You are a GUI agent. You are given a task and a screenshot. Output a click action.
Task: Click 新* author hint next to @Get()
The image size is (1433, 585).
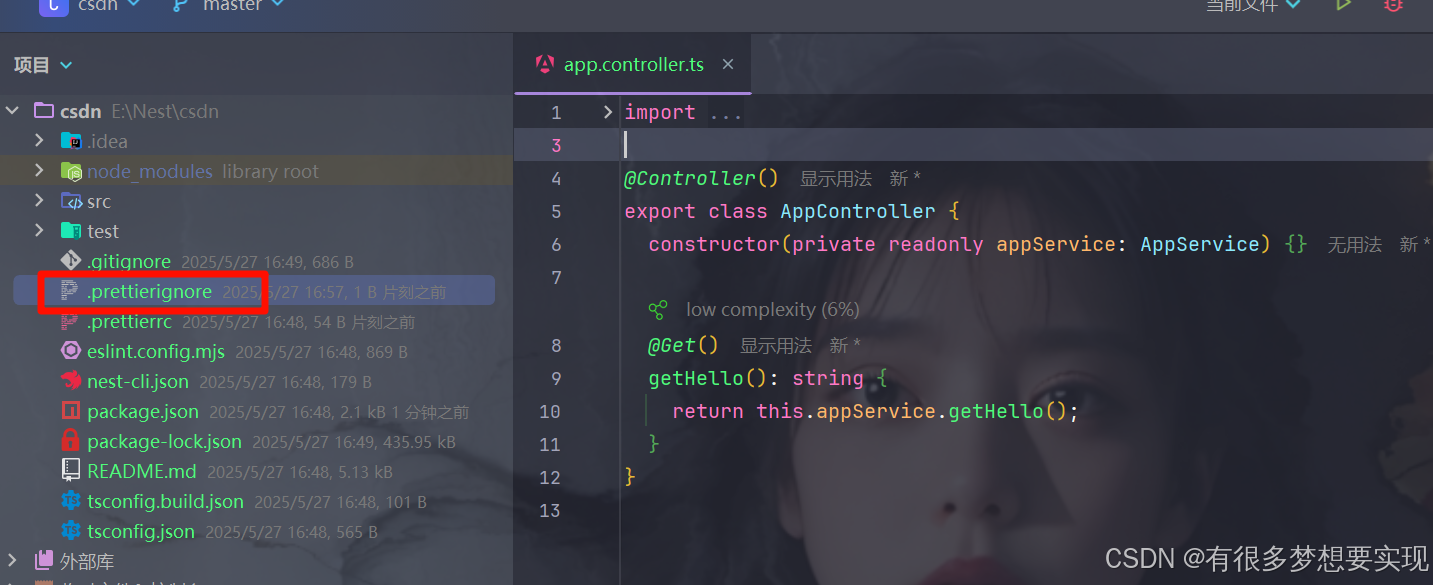845,346
